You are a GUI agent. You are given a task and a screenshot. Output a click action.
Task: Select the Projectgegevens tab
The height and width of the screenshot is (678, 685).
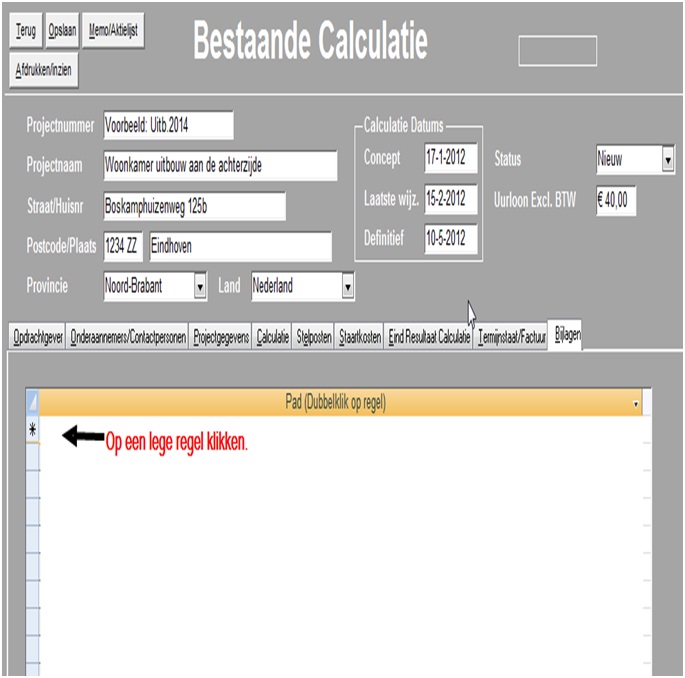click(x=221, y=339)
